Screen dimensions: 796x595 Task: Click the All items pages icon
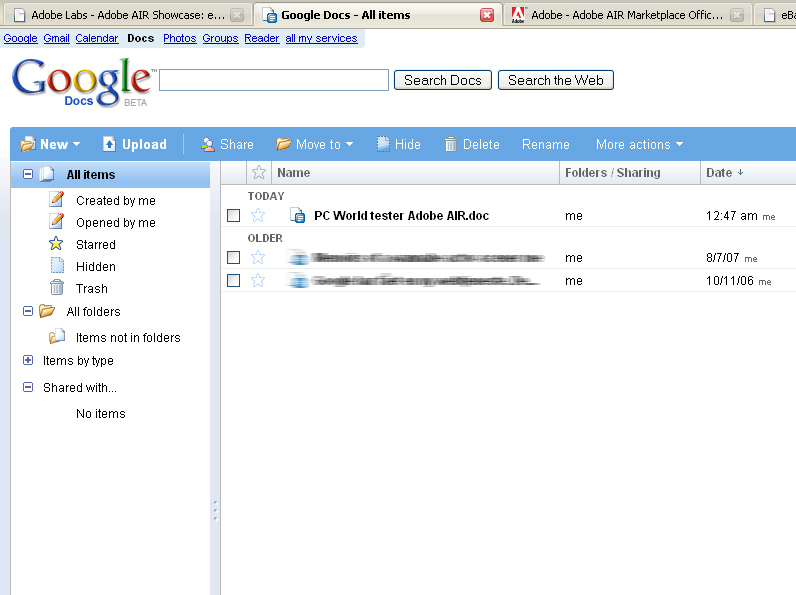47,174
